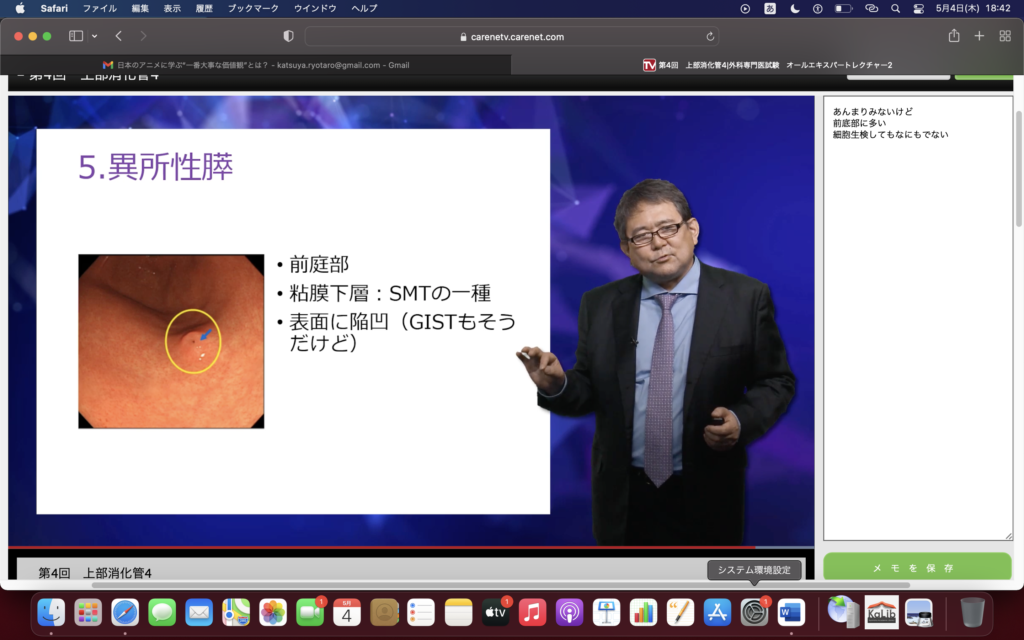This screenshot has width=1024, height=640.
Task: Reload the page with refresh icon
Action: pyautogui.click(x=710, y=36)
